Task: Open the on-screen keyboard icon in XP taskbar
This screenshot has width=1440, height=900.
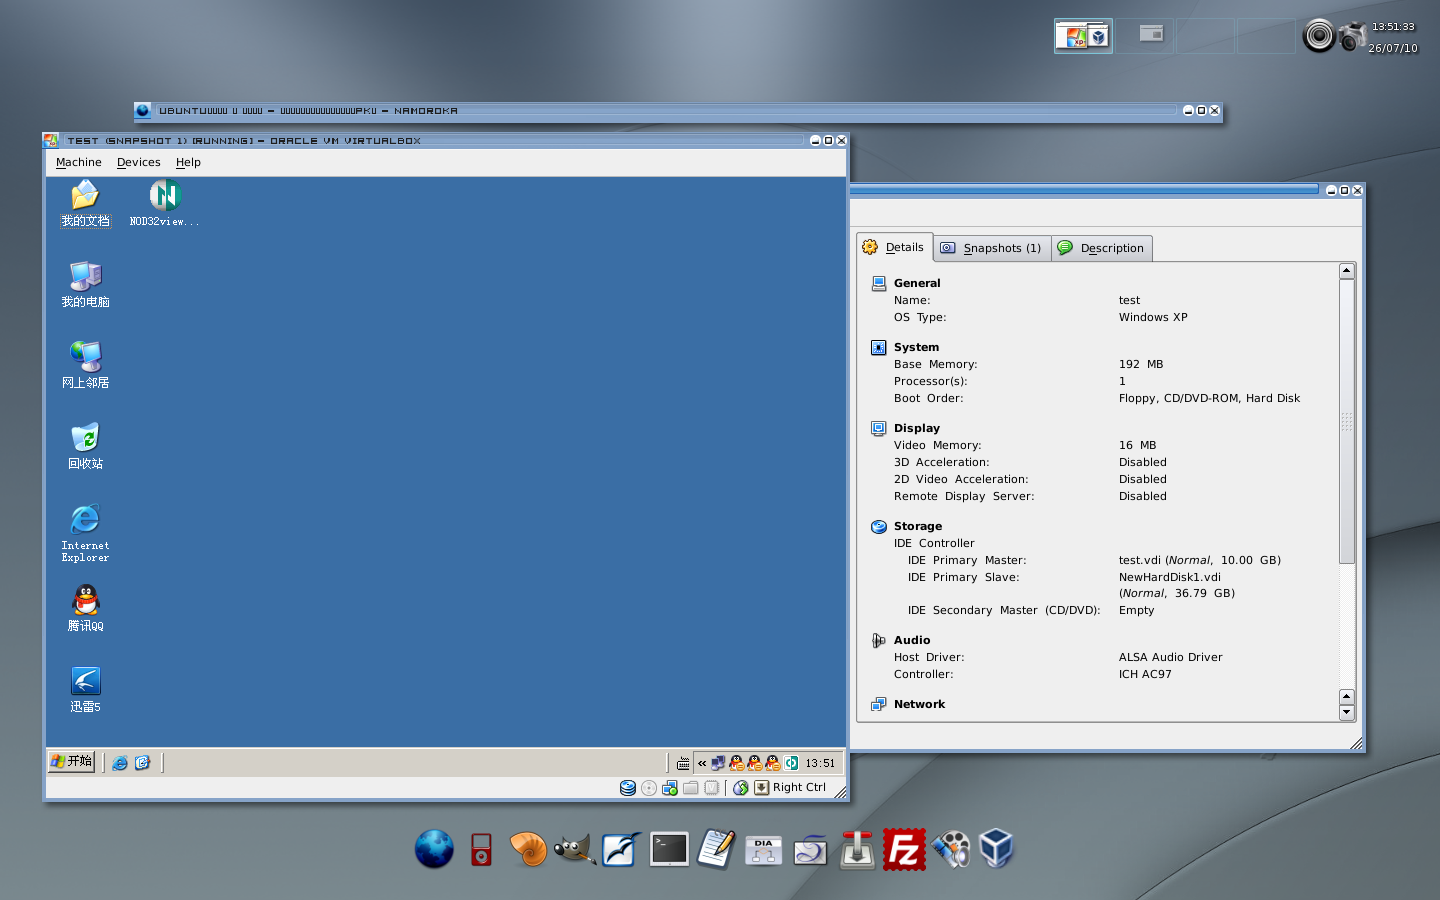Action: [x=683, y=763]
